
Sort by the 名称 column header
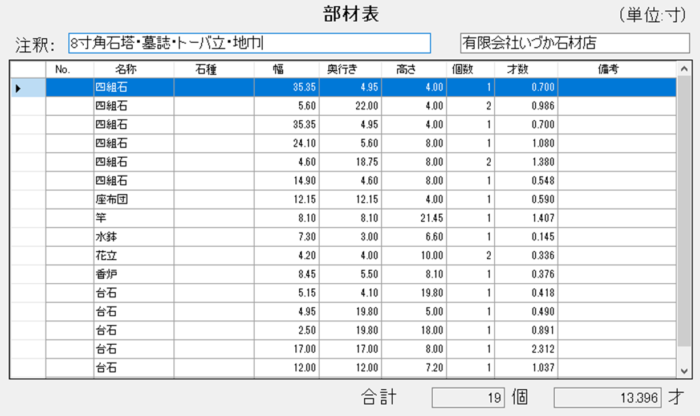pyautogui.click(x=126, y=69)
